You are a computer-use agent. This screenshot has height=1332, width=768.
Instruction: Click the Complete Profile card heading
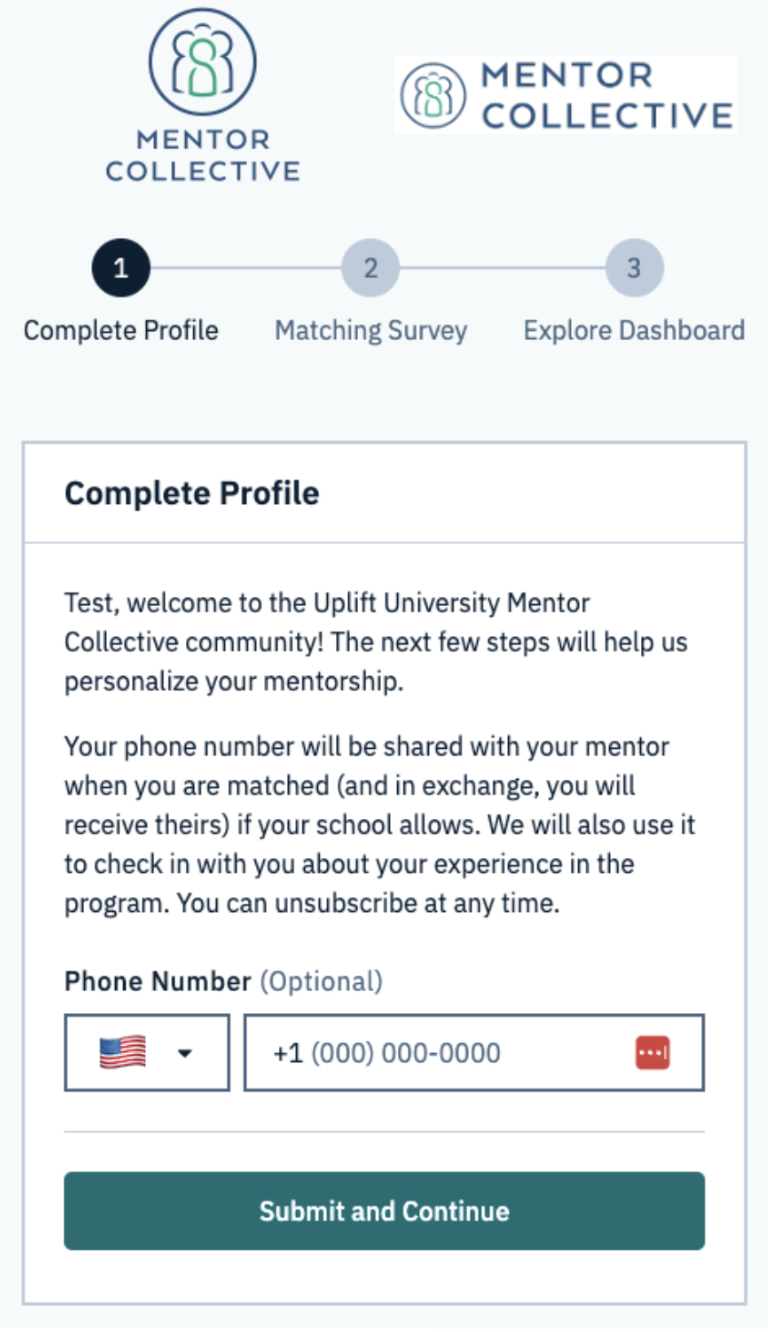192,493
